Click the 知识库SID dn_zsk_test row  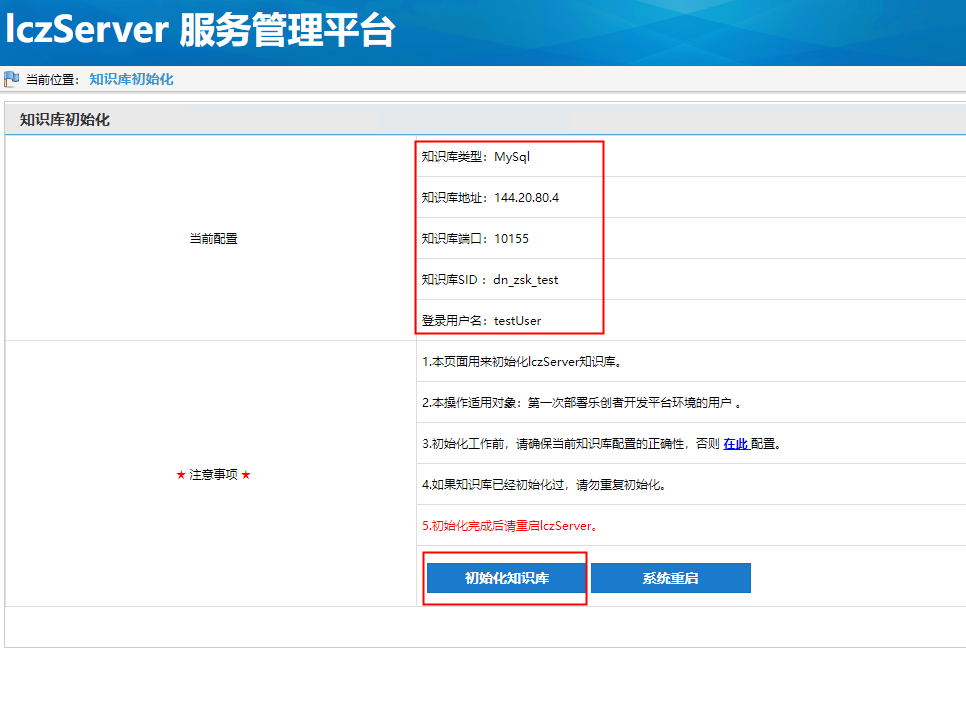[x=490, y=280]
